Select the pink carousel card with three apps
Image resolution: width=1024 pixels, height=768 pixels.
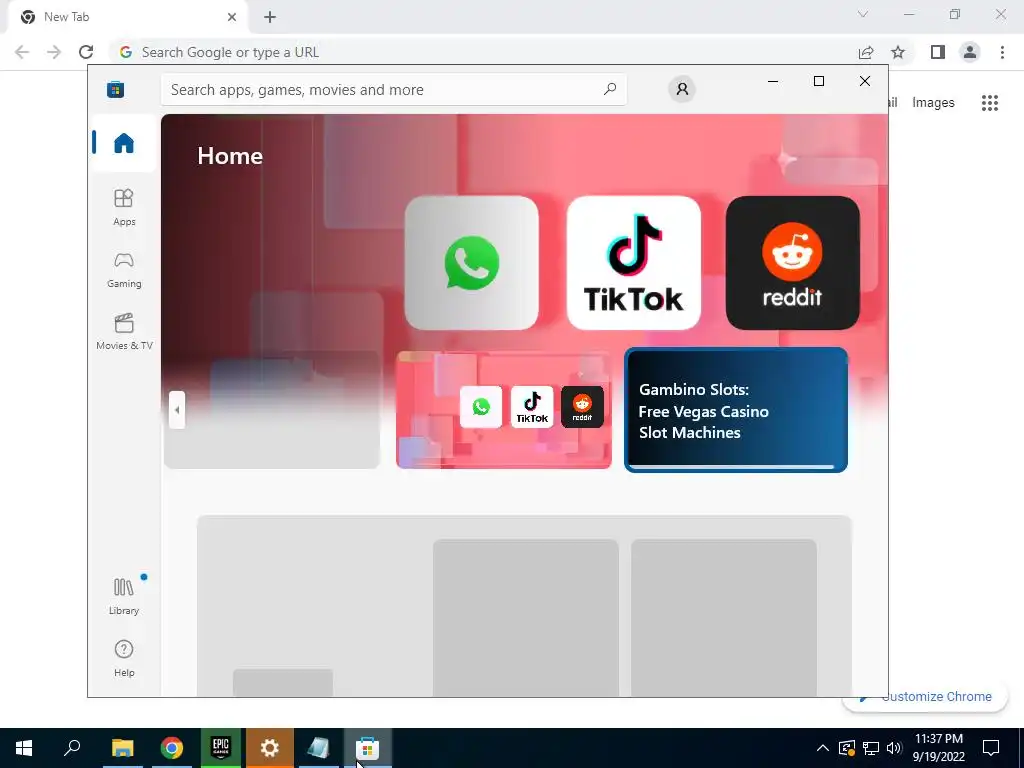pyautogui.click(x=504, y=410)
